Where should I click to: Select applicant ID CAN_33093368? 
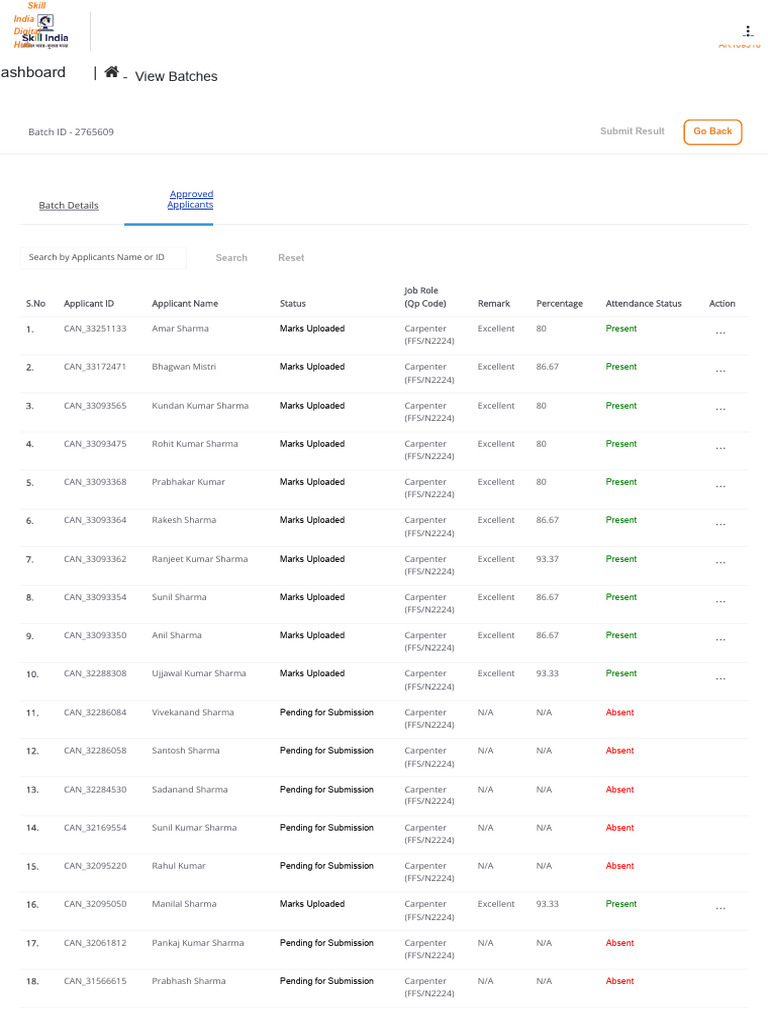95,482
